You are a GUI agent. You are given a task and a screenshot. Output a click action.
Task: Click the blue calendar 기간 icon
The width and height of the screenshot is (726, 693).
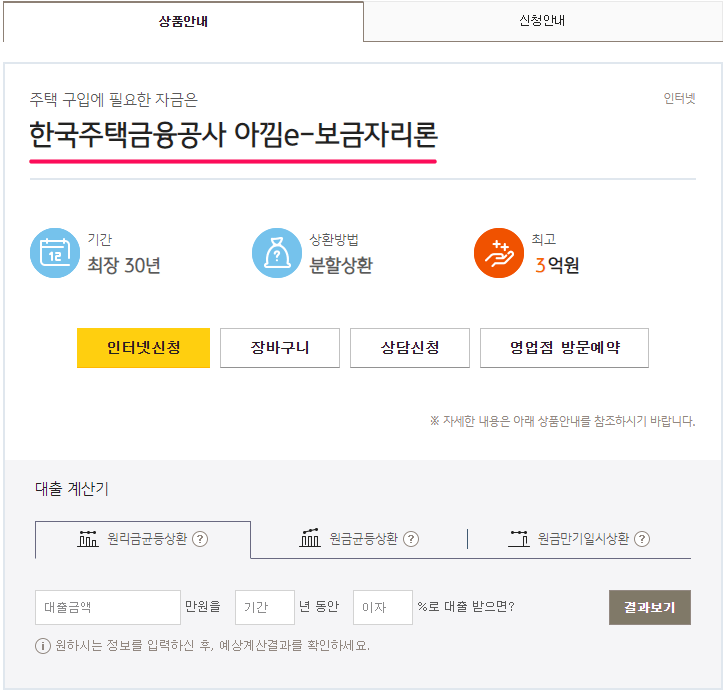[55, 253]
